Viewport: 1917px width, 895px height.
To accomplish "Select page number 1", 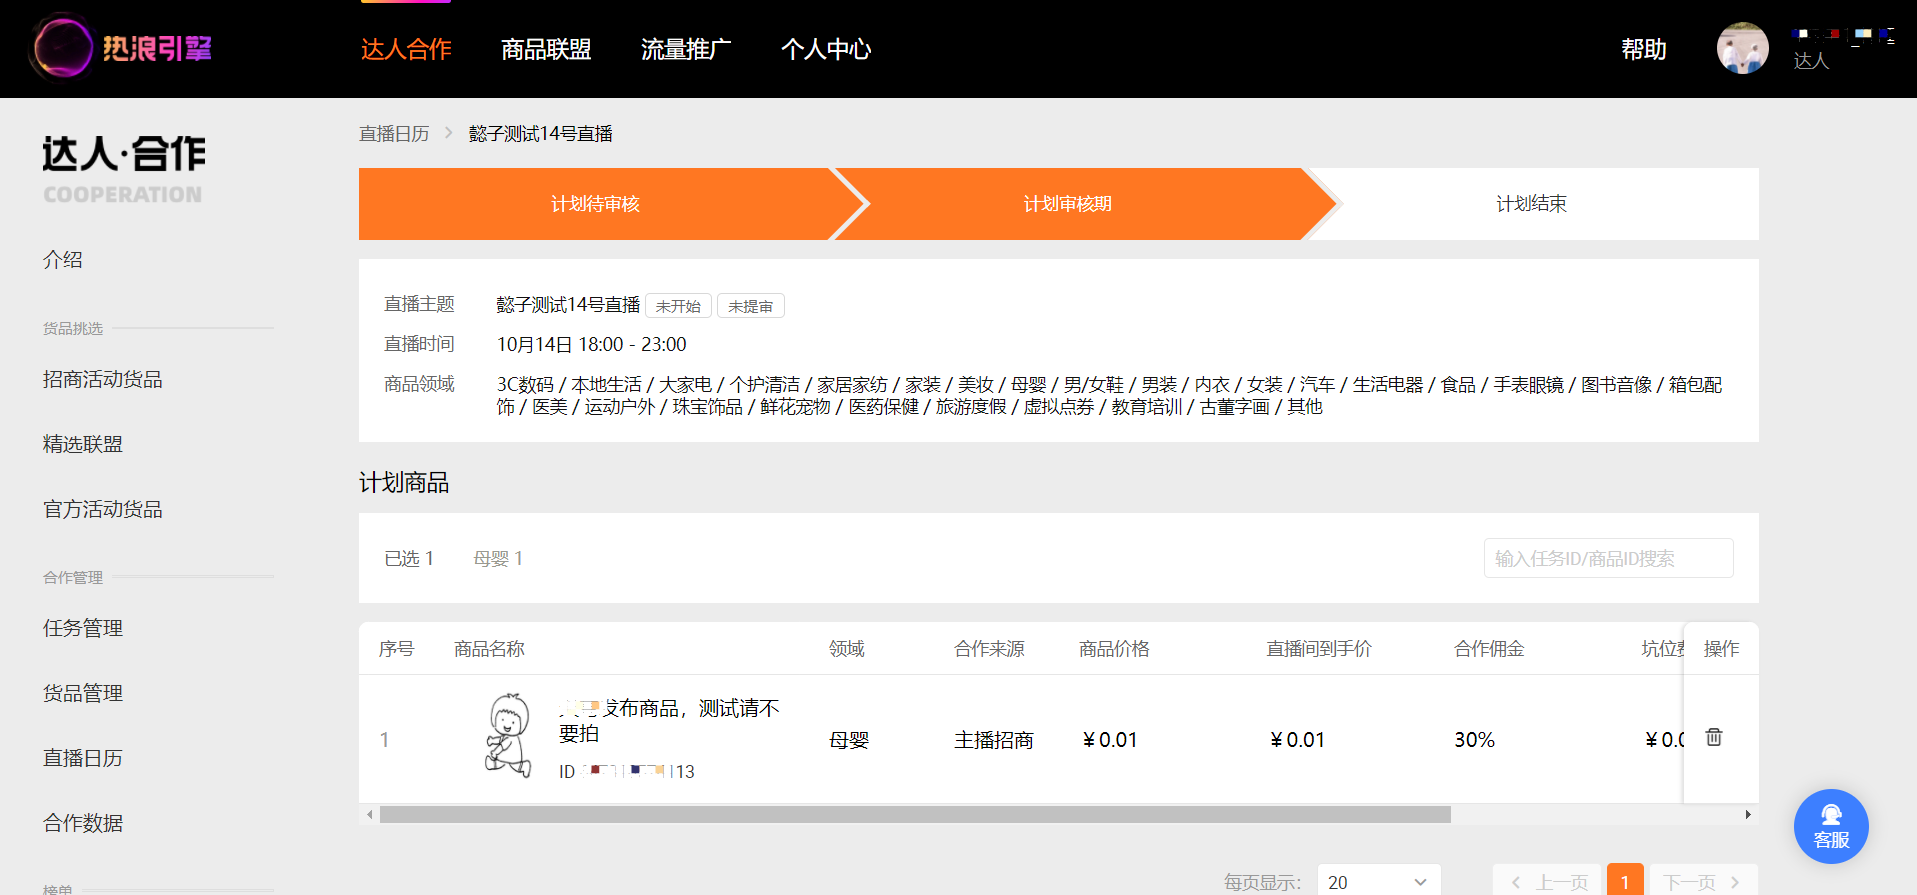I will (1625, 882).
